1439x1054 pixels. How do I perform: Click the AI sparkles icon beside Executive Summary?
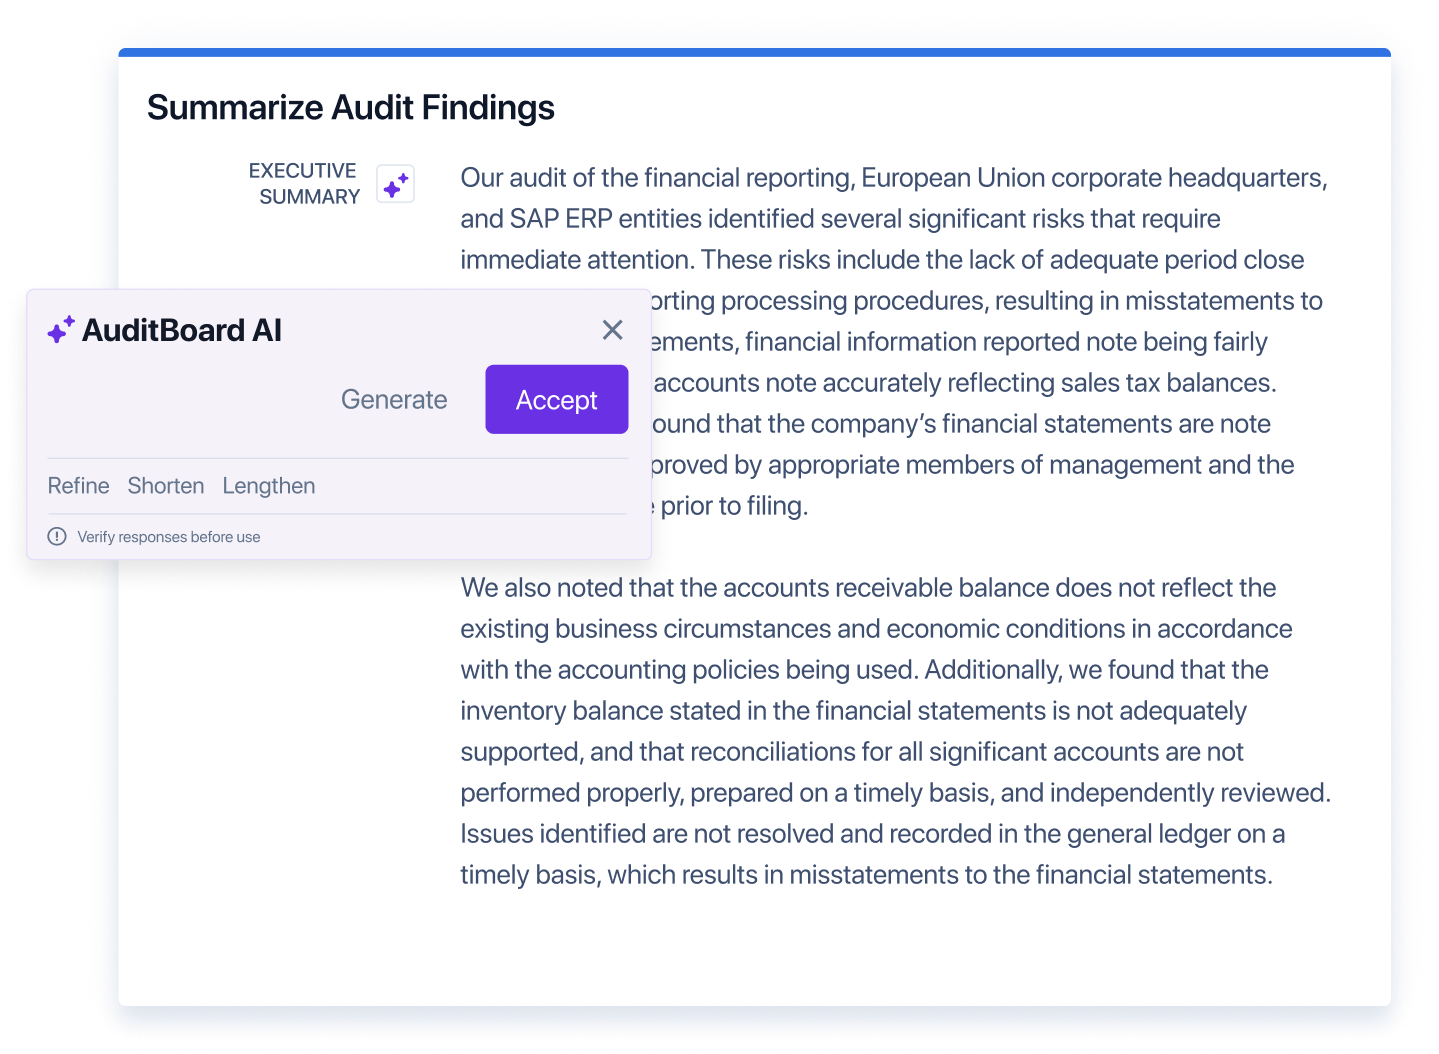click(x=394, y=183)
